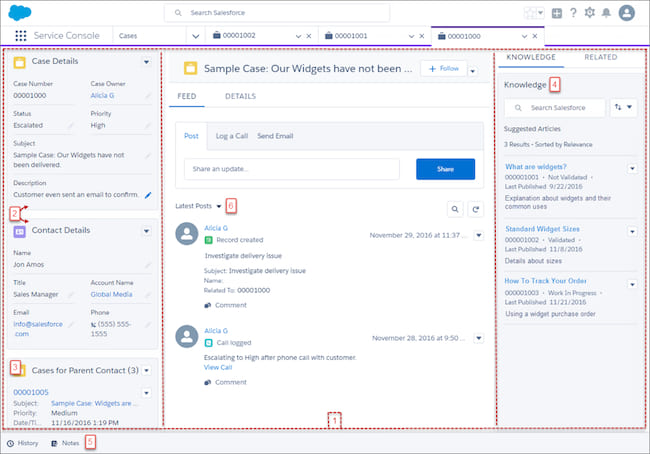
Task: Expand the Case Details dropdown arrow
Action: (147, 62)
